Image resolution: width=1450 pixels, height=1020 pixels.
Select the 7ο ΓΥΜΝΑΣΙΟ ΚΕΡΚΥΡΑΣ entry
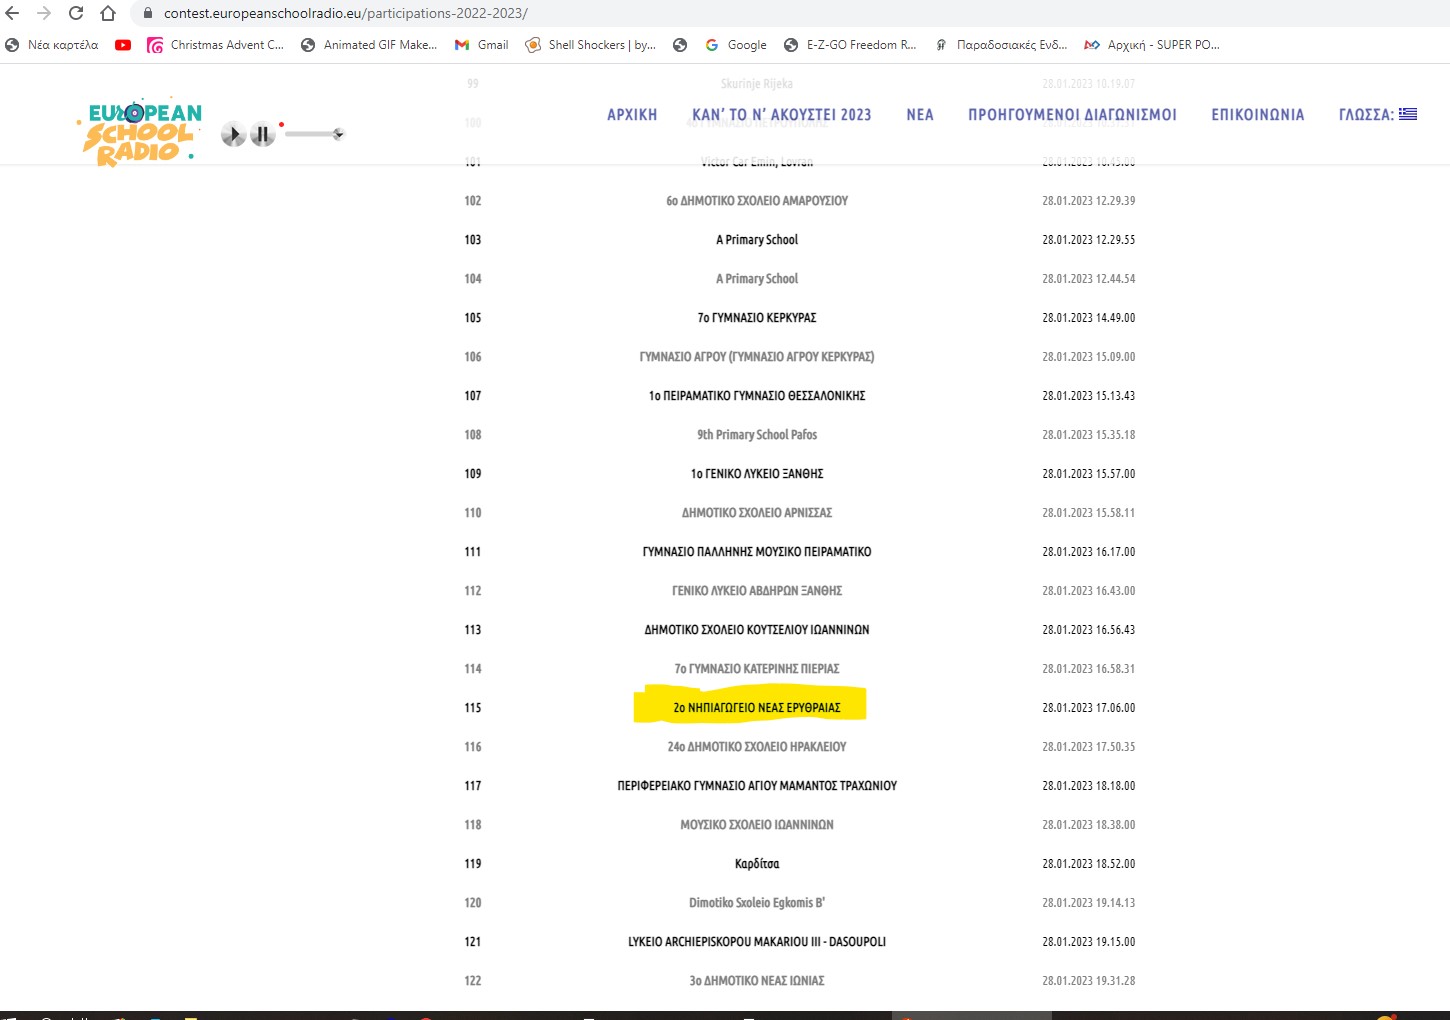756,318
